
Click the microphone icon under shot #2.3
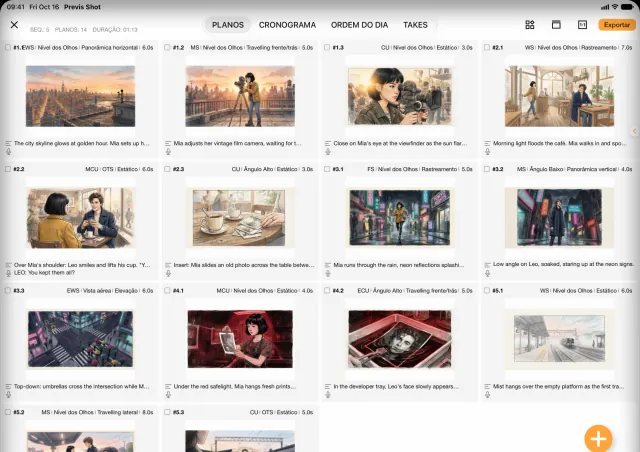(x=168, y=273)
